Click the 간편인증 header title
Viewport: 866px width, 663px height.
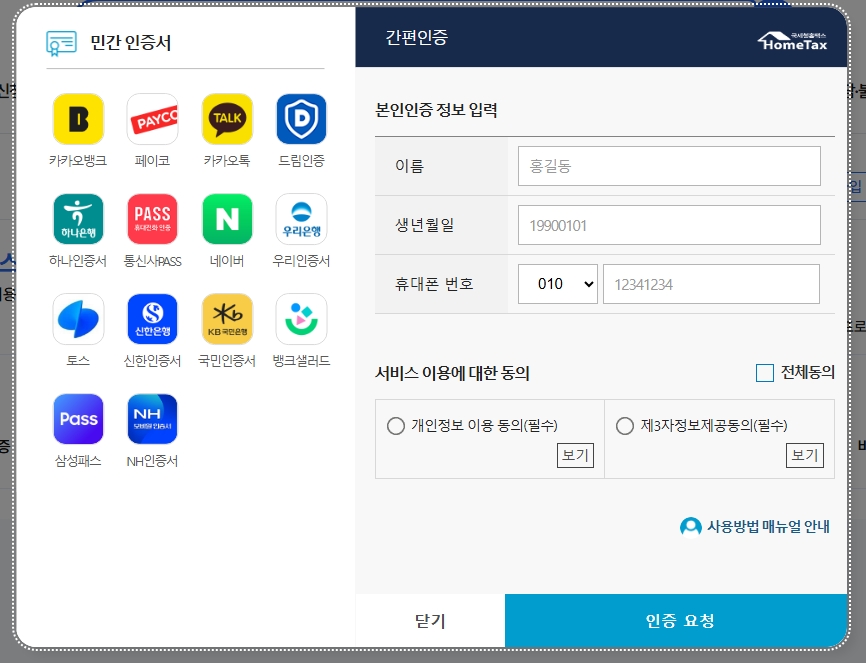pyautogui.click(x=416, y=37)
